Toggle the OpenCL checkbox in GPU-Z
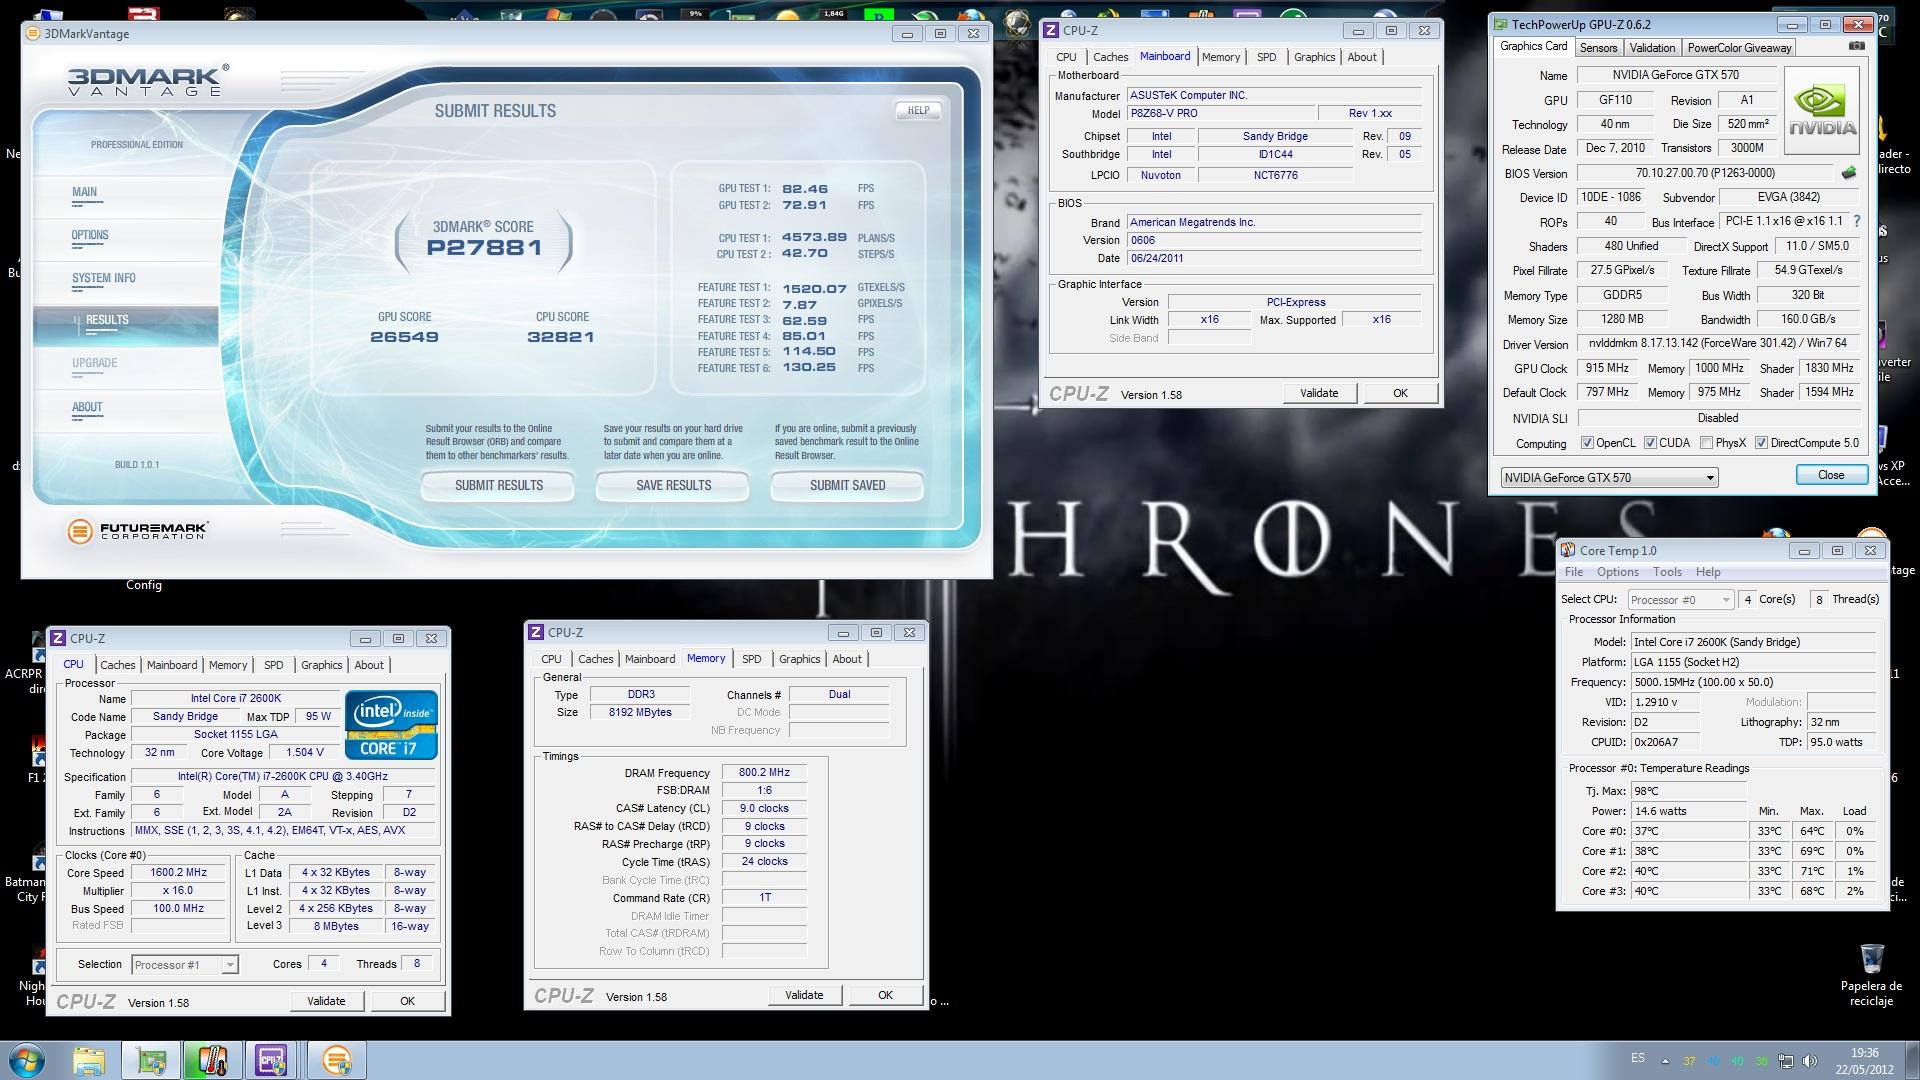Image resolution: width=1920 pixels, height=1080 pixels. click(1587, 443)
